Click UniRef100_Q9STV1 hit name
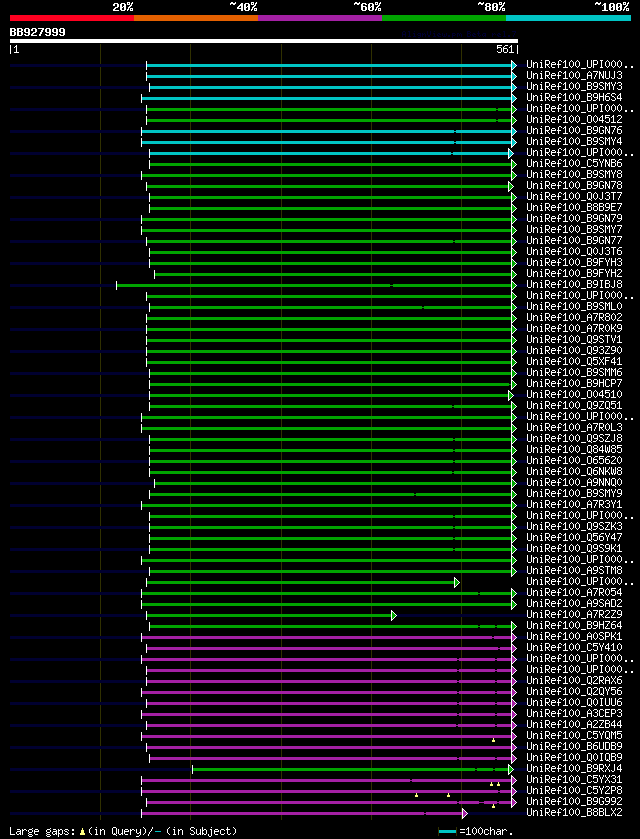This screenshot has width=640, height=839. point(574,340)
